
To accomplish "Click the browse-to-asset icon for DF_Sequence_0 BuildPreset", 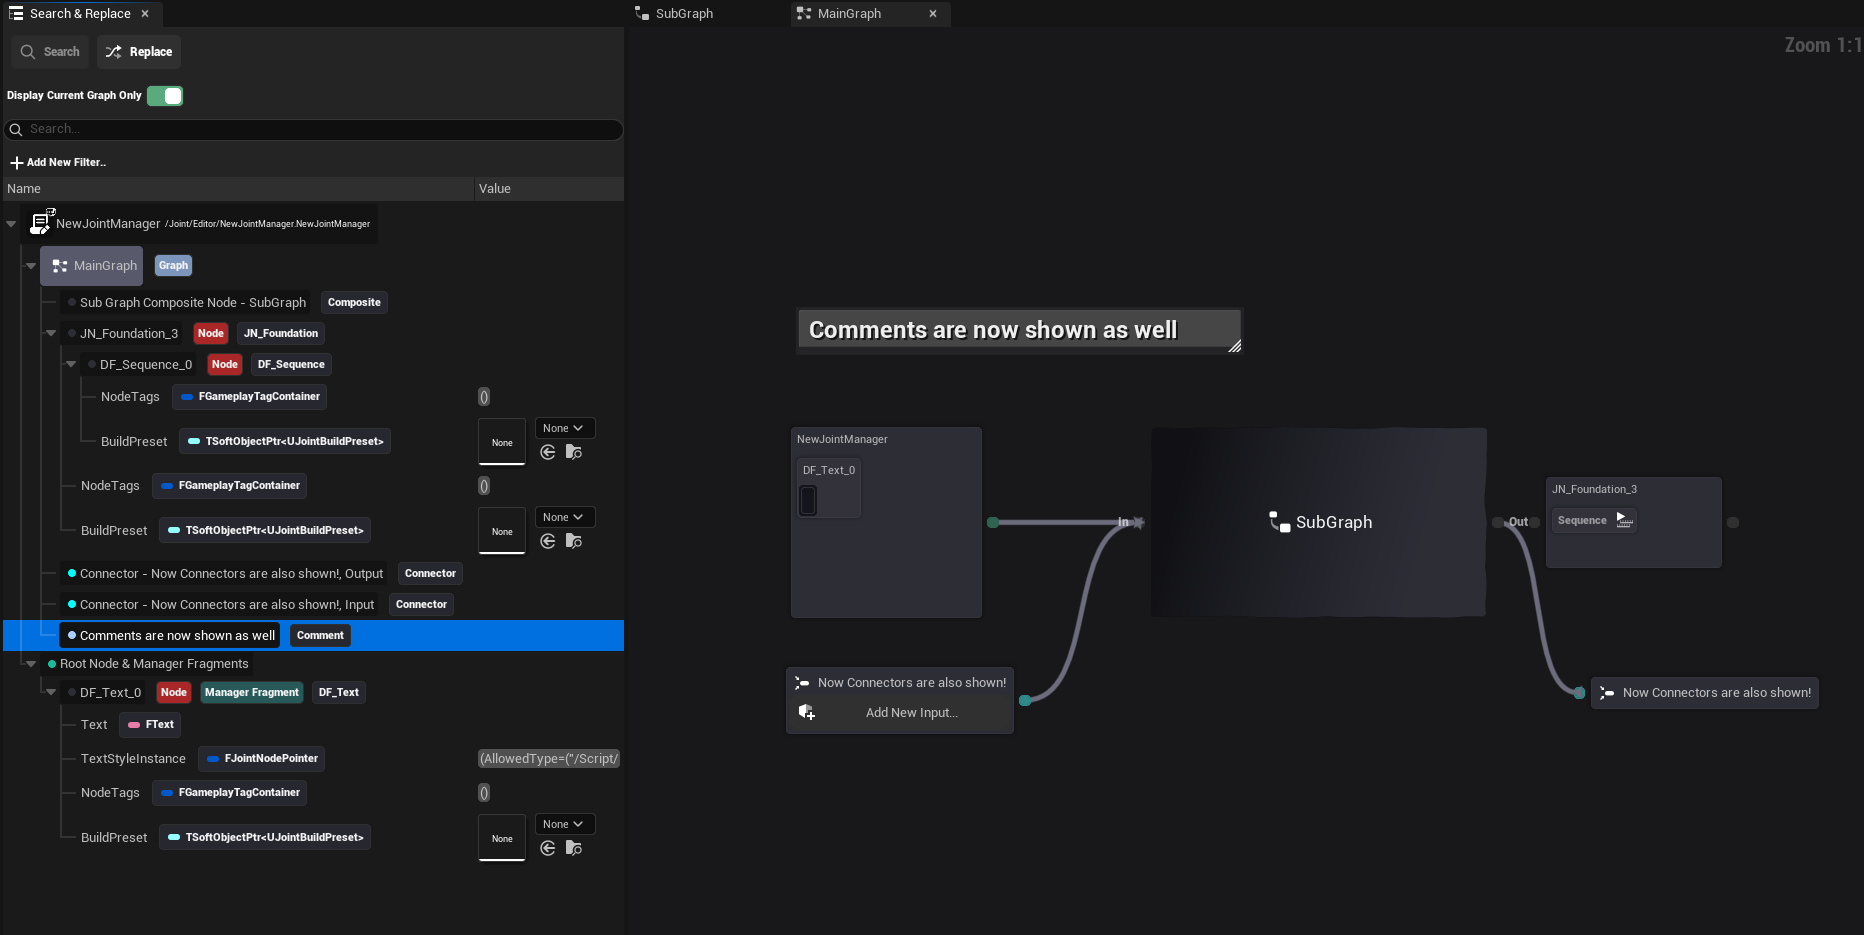I will (x=574, y=452).
